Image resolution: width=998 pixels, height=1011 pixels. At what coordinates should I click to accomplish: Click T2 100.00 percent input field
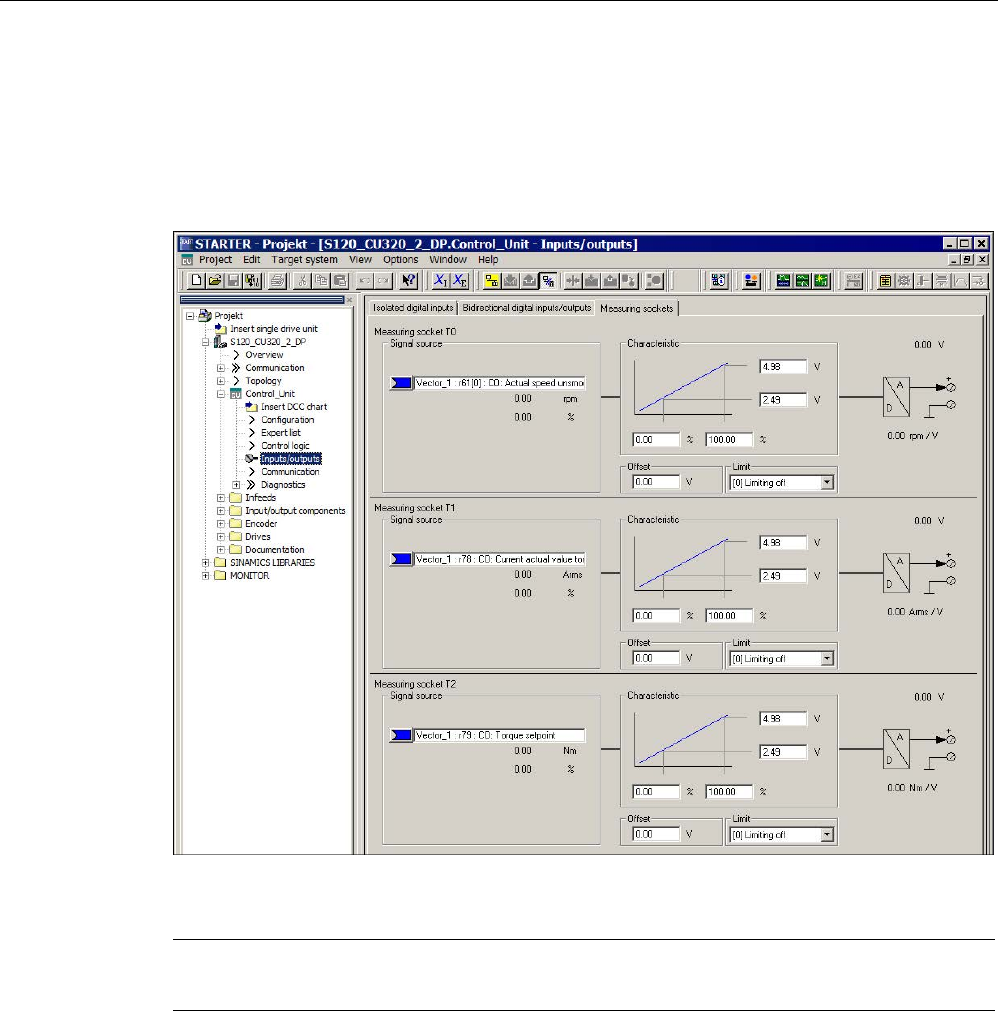pyautogui.click(x=729, y=792)
